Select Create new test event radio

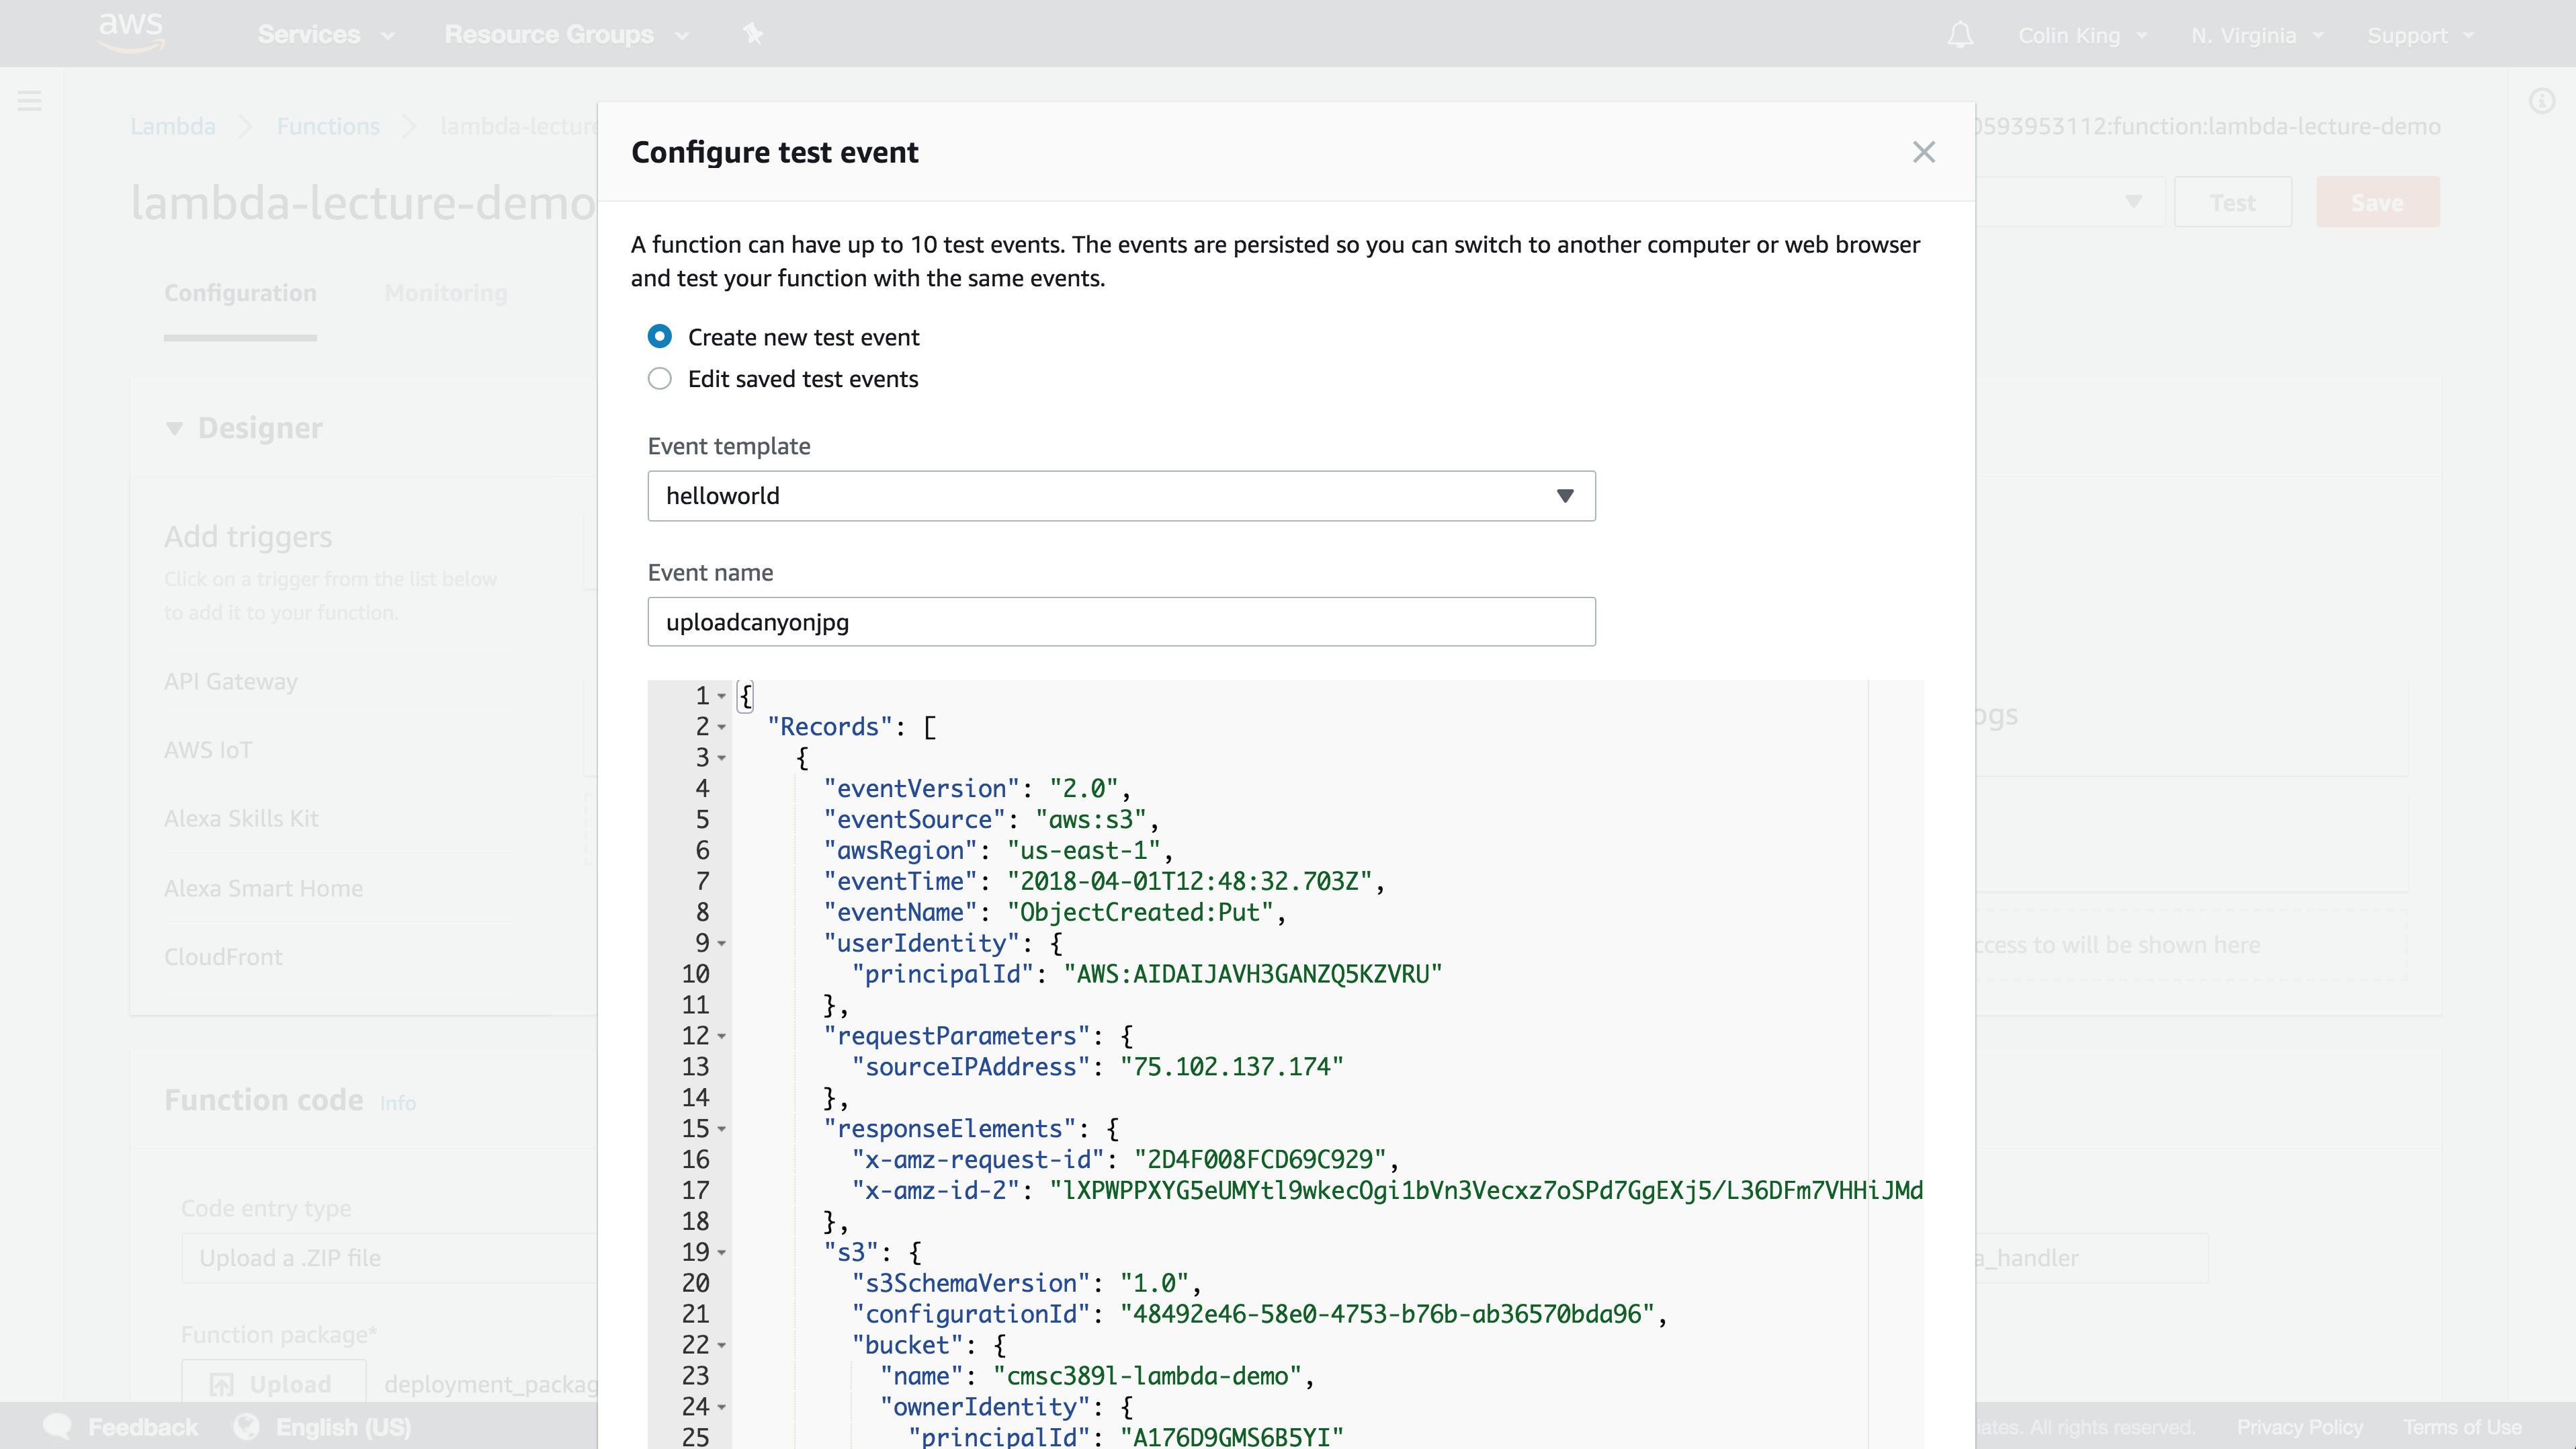tap(659, 337)
